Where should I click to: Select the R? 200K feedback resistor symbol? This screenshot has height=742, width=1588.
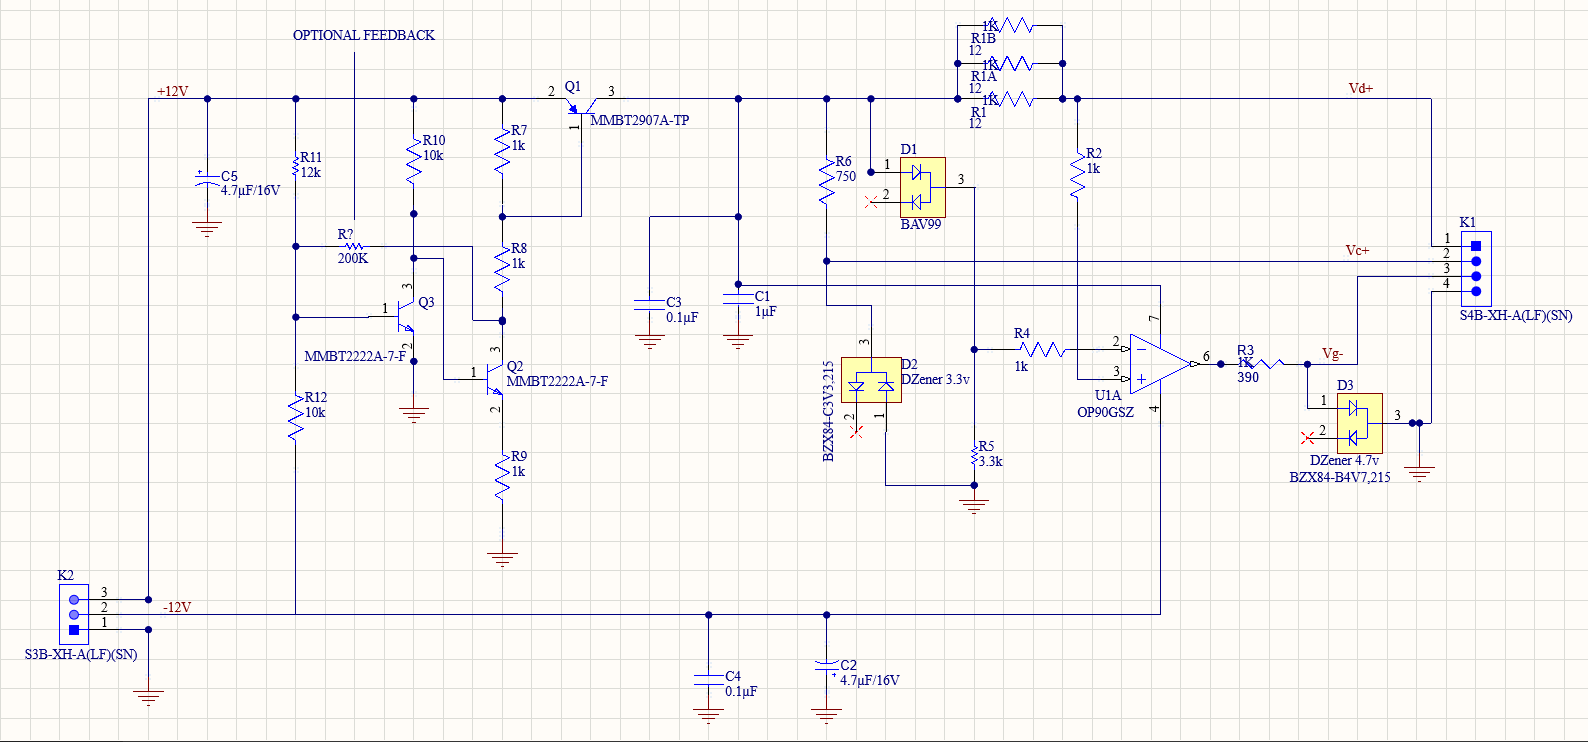pyautogui.click(x=354, y=246)
